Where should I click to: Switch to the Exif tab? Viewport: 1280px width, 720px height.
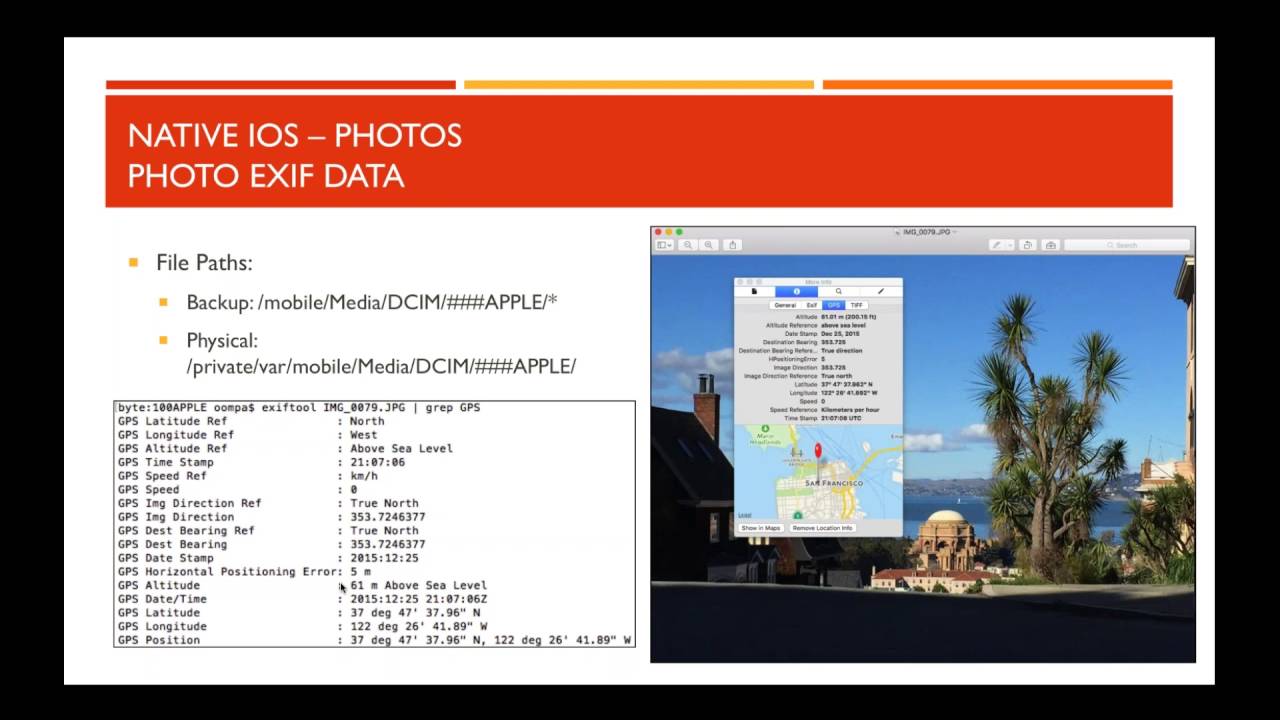pos(812,305)
